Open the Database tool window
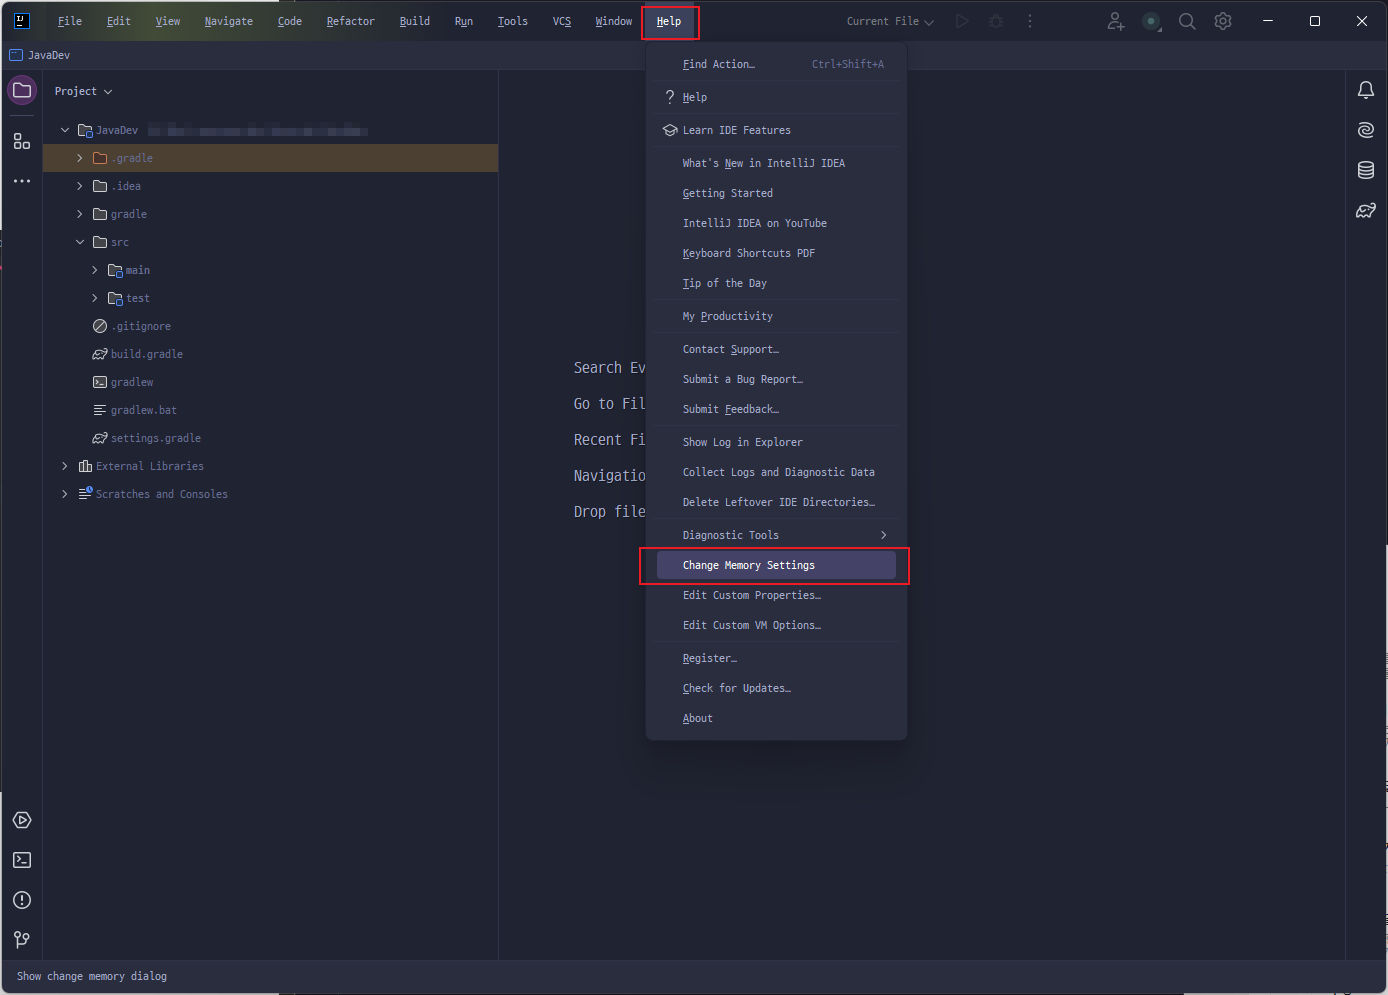 pyautogui.click(x=1365, y=170)
